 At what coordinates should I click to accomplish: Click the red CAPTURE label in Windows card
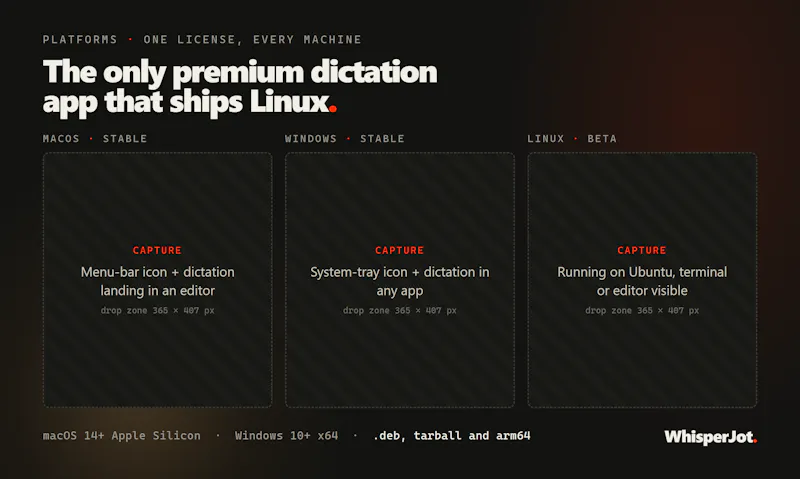coord(399,250)
